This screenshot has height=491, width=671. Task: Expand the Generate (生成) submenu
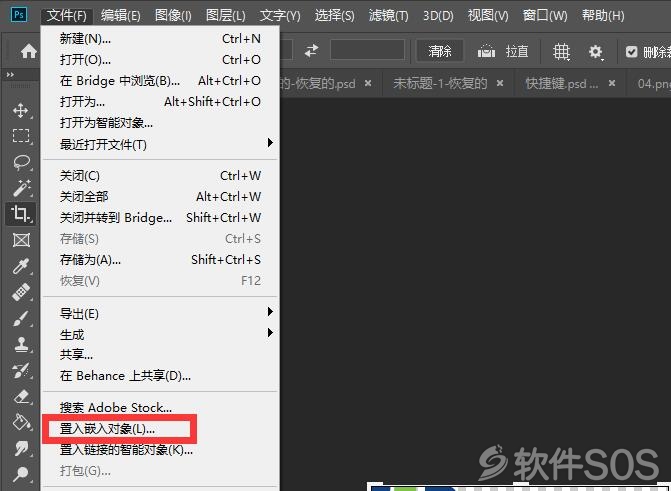coord(160,334)
